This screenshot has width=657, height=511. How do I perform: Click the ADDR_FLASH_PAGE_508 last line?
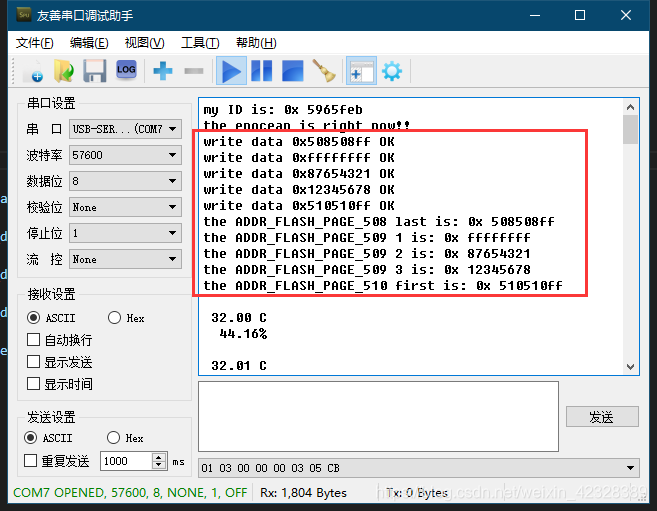(x=379, y=221)
